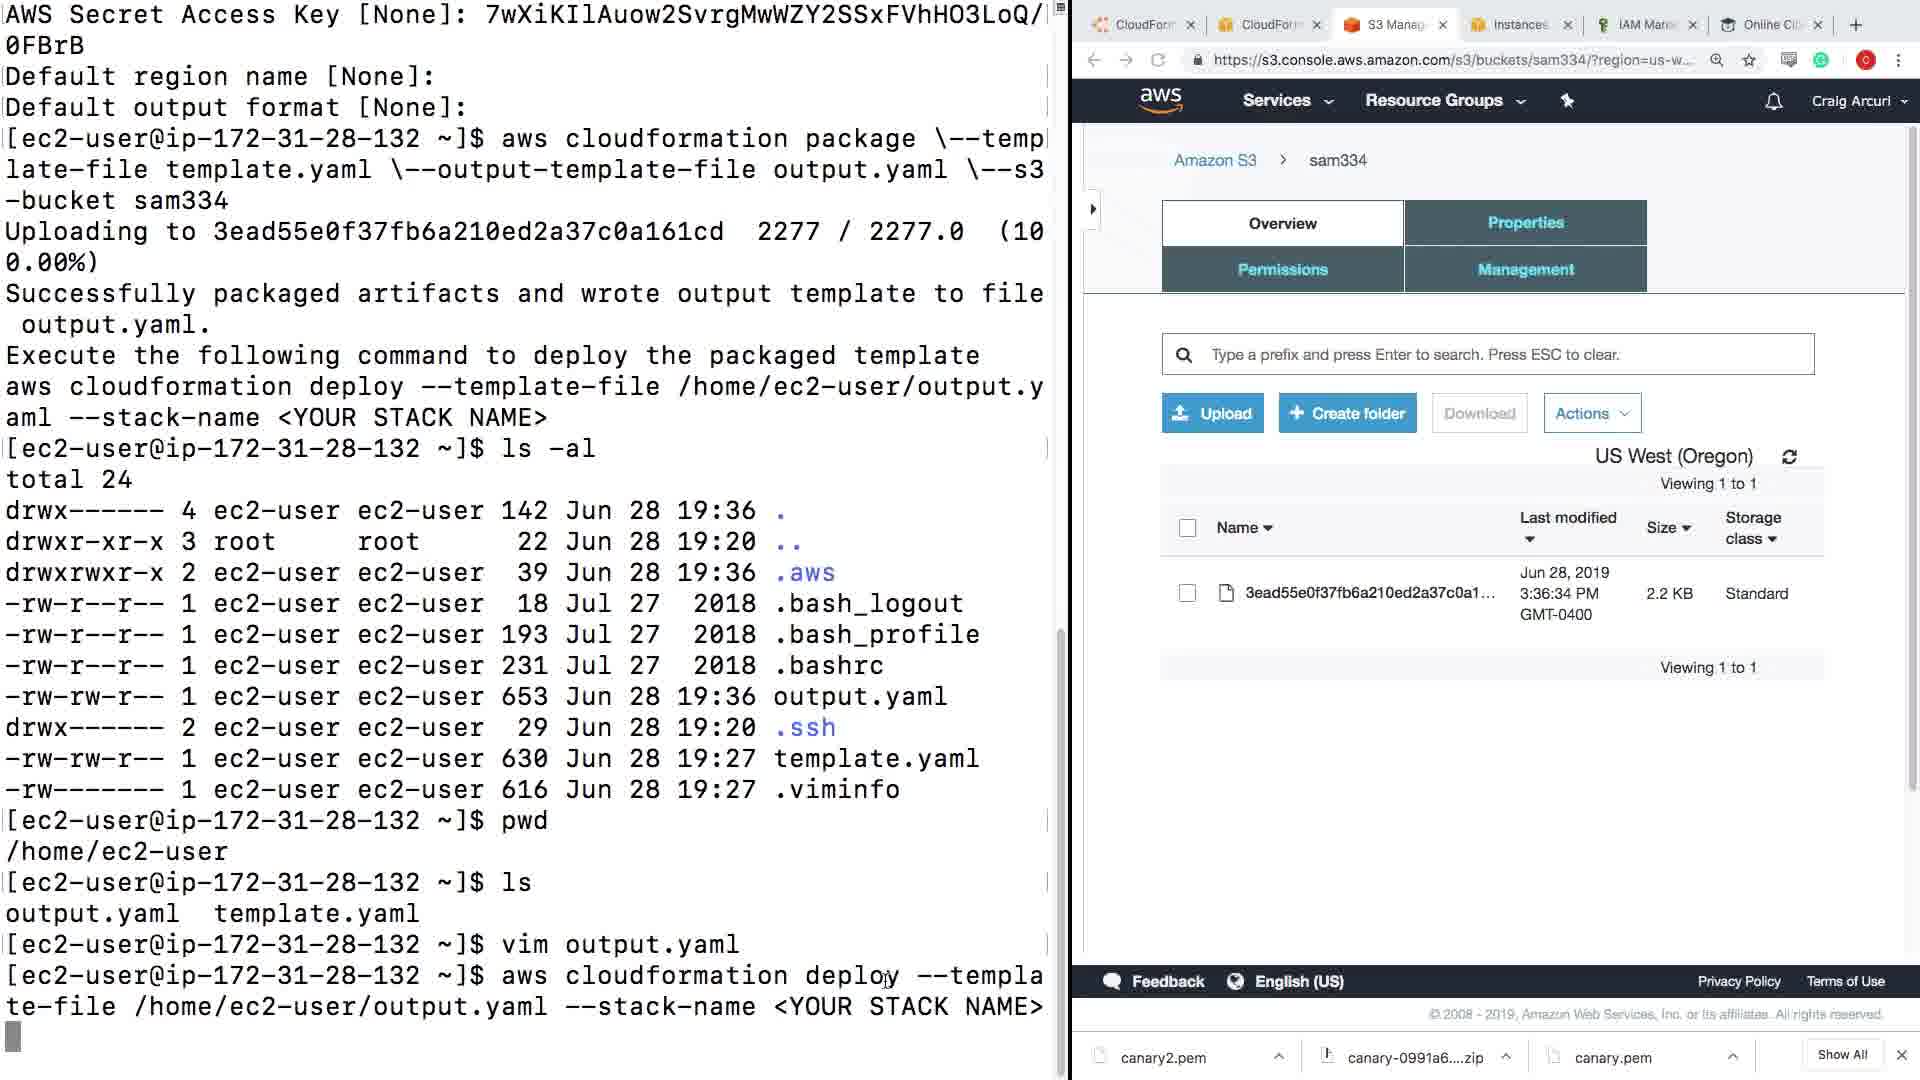This screenshot has height=1080, width=1920.
Task: Switch to the Permissions tab
Action: [1282, 270]
